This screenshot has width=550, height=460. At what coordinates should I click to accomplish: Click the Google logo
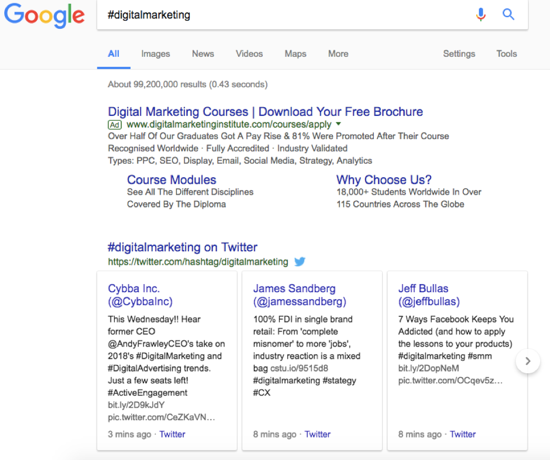[44, 15]
